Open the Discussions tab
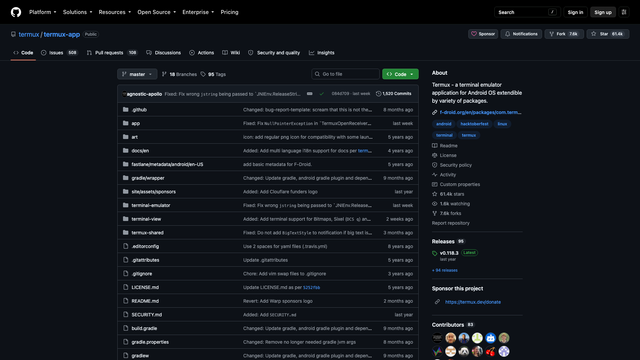 tap(164, 53)
